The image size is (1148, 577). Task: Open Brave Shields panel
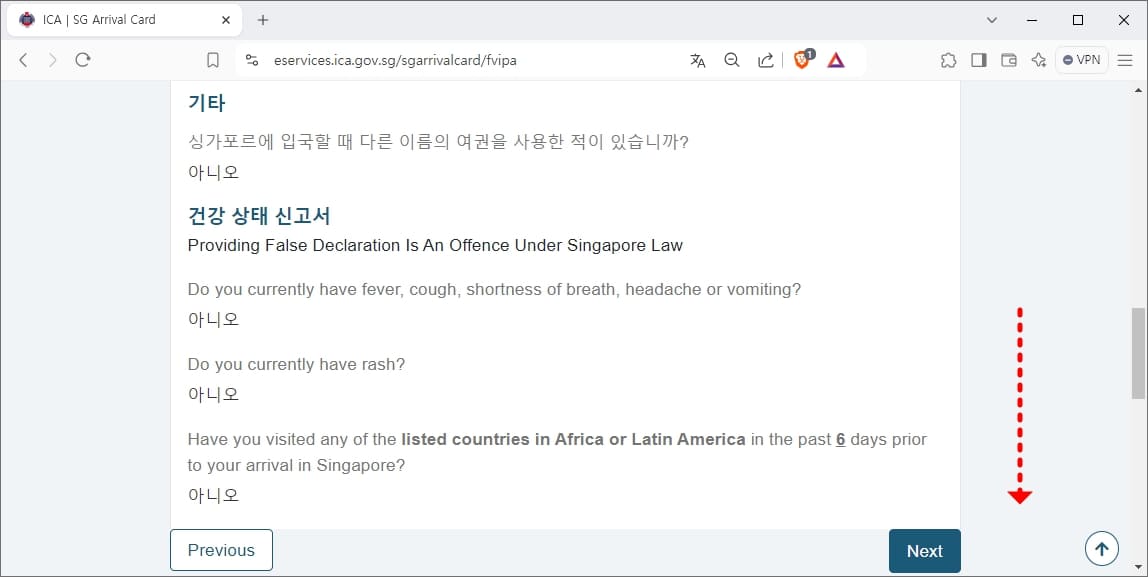(801, 60)
